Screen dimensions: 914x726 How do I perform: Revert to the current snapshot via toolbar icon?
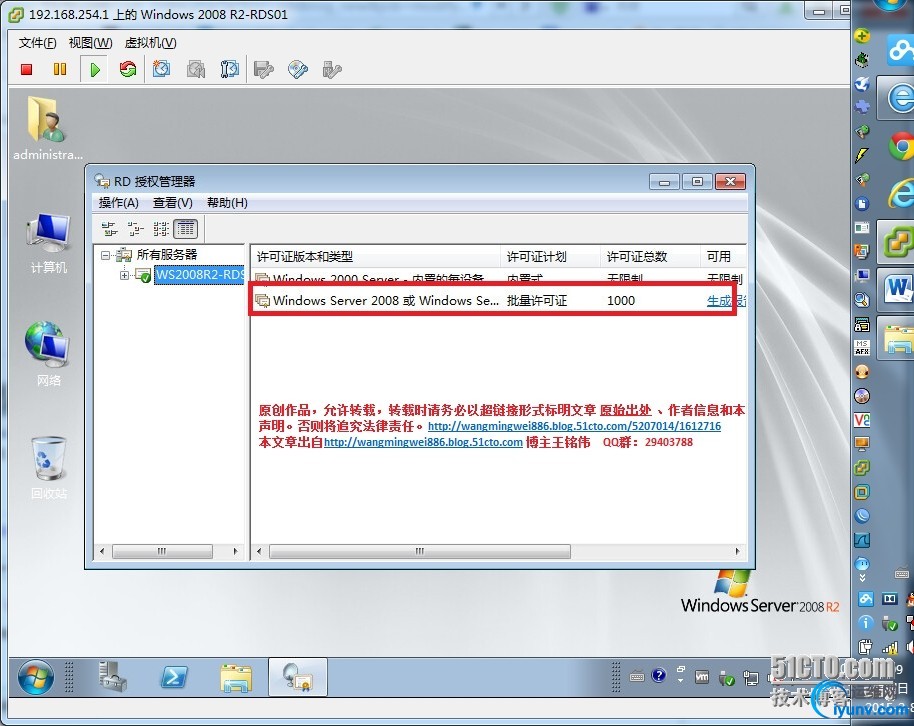pyautogui.click(x=196, y=70)
